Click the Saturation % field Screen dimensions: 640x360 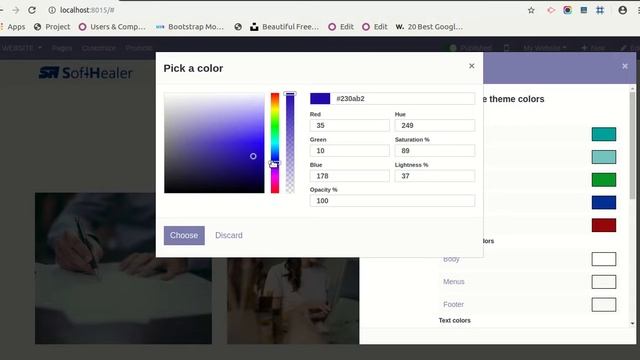[435, 151]
